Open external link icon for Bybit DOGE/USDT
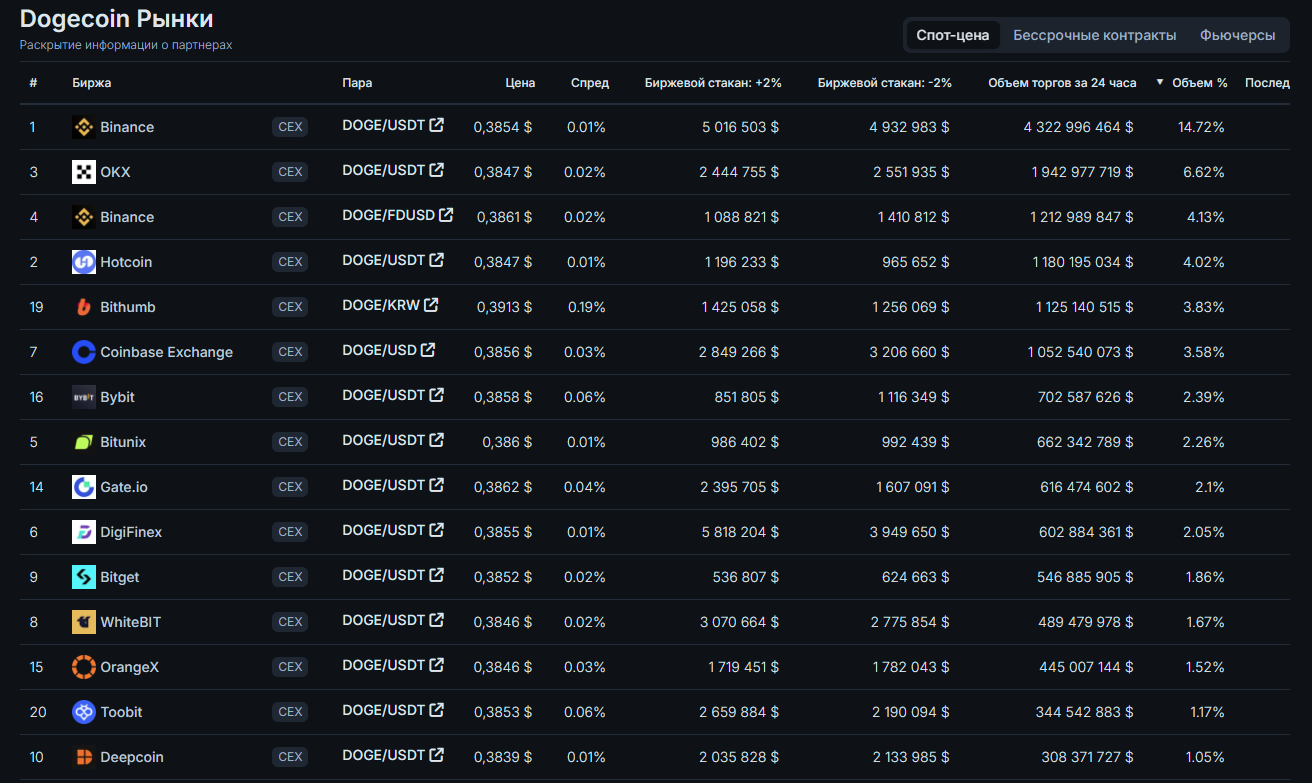Image resolution: width=1312 pixels, height=783 pixels. [x=437, y=395]
